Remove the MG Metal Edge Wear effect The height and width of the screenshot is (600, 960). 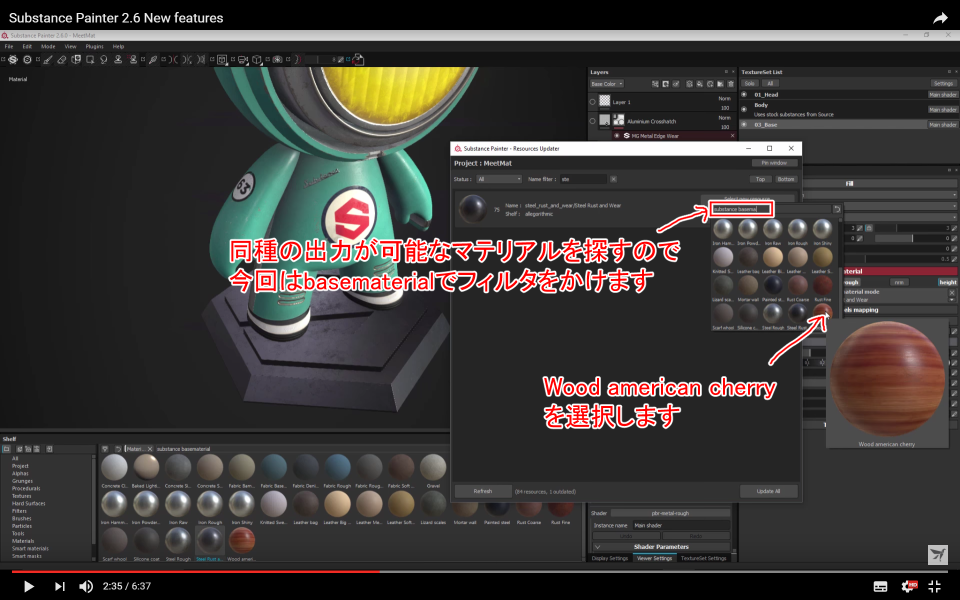coord(732,136)
